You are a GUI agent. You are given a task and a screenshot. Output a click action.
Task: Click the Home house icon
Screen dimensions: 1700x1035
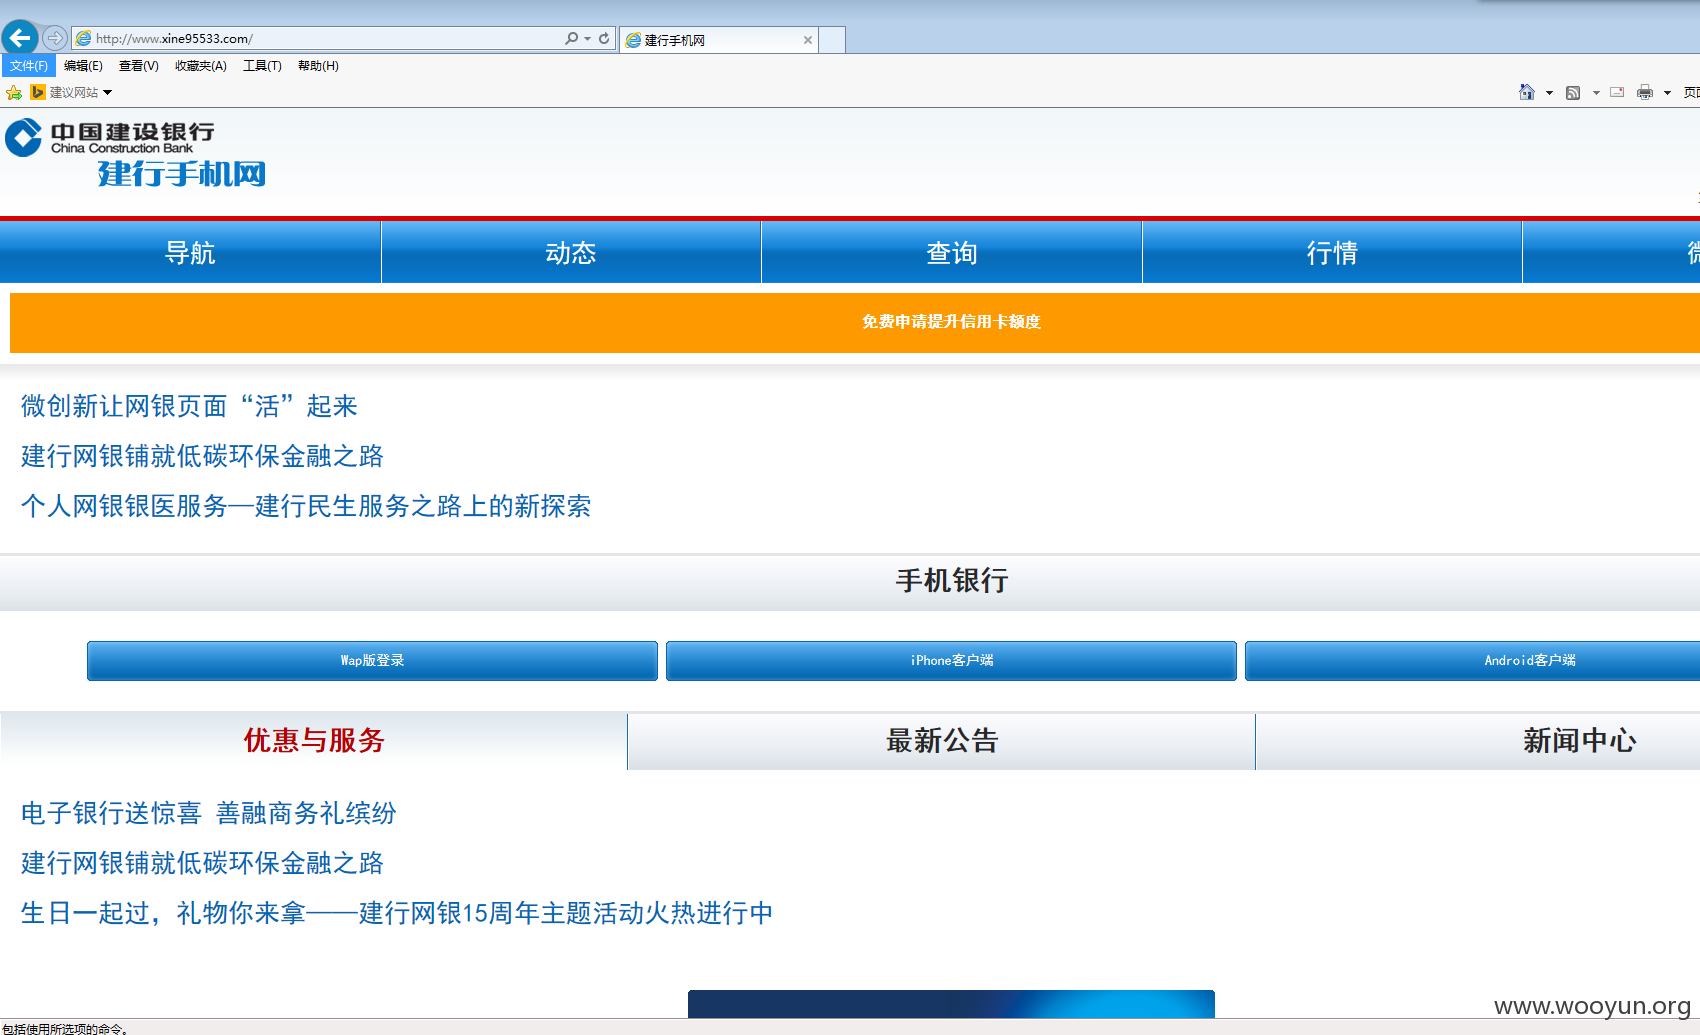tap(1526, 92)
